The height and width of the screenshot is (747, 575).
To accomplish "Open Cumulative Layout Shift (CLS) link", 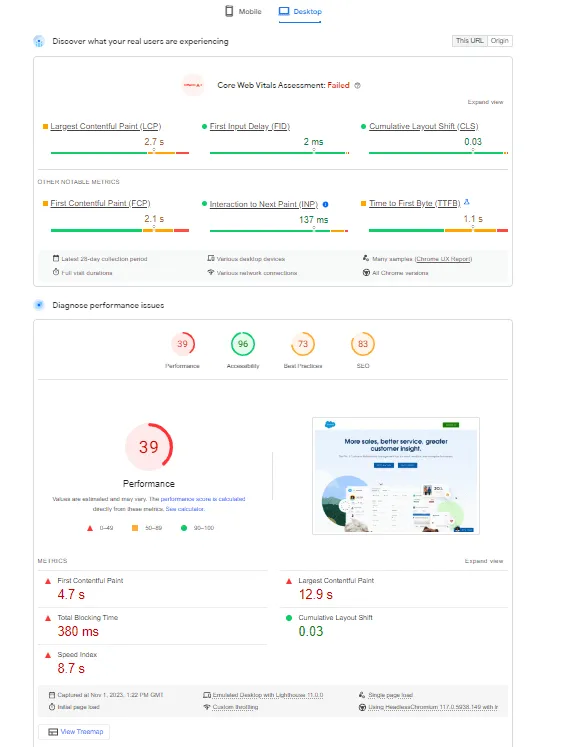I will point(424,126).
